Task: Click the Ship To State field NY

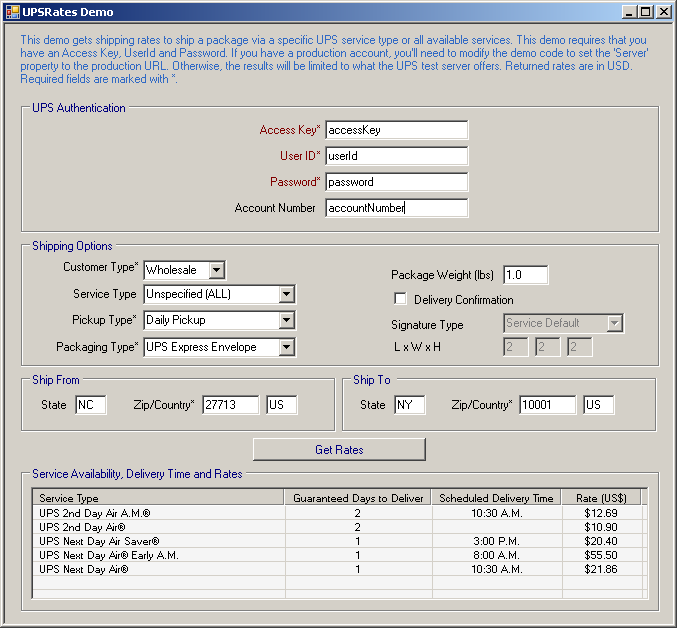Action: (409, 405)
